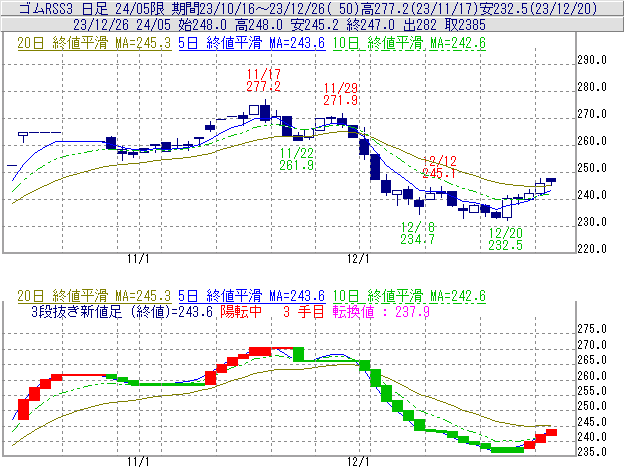Click the 275.0 axis label on lower chart
Viewport: 624px width, 475px height.
[x=592, y=329]
